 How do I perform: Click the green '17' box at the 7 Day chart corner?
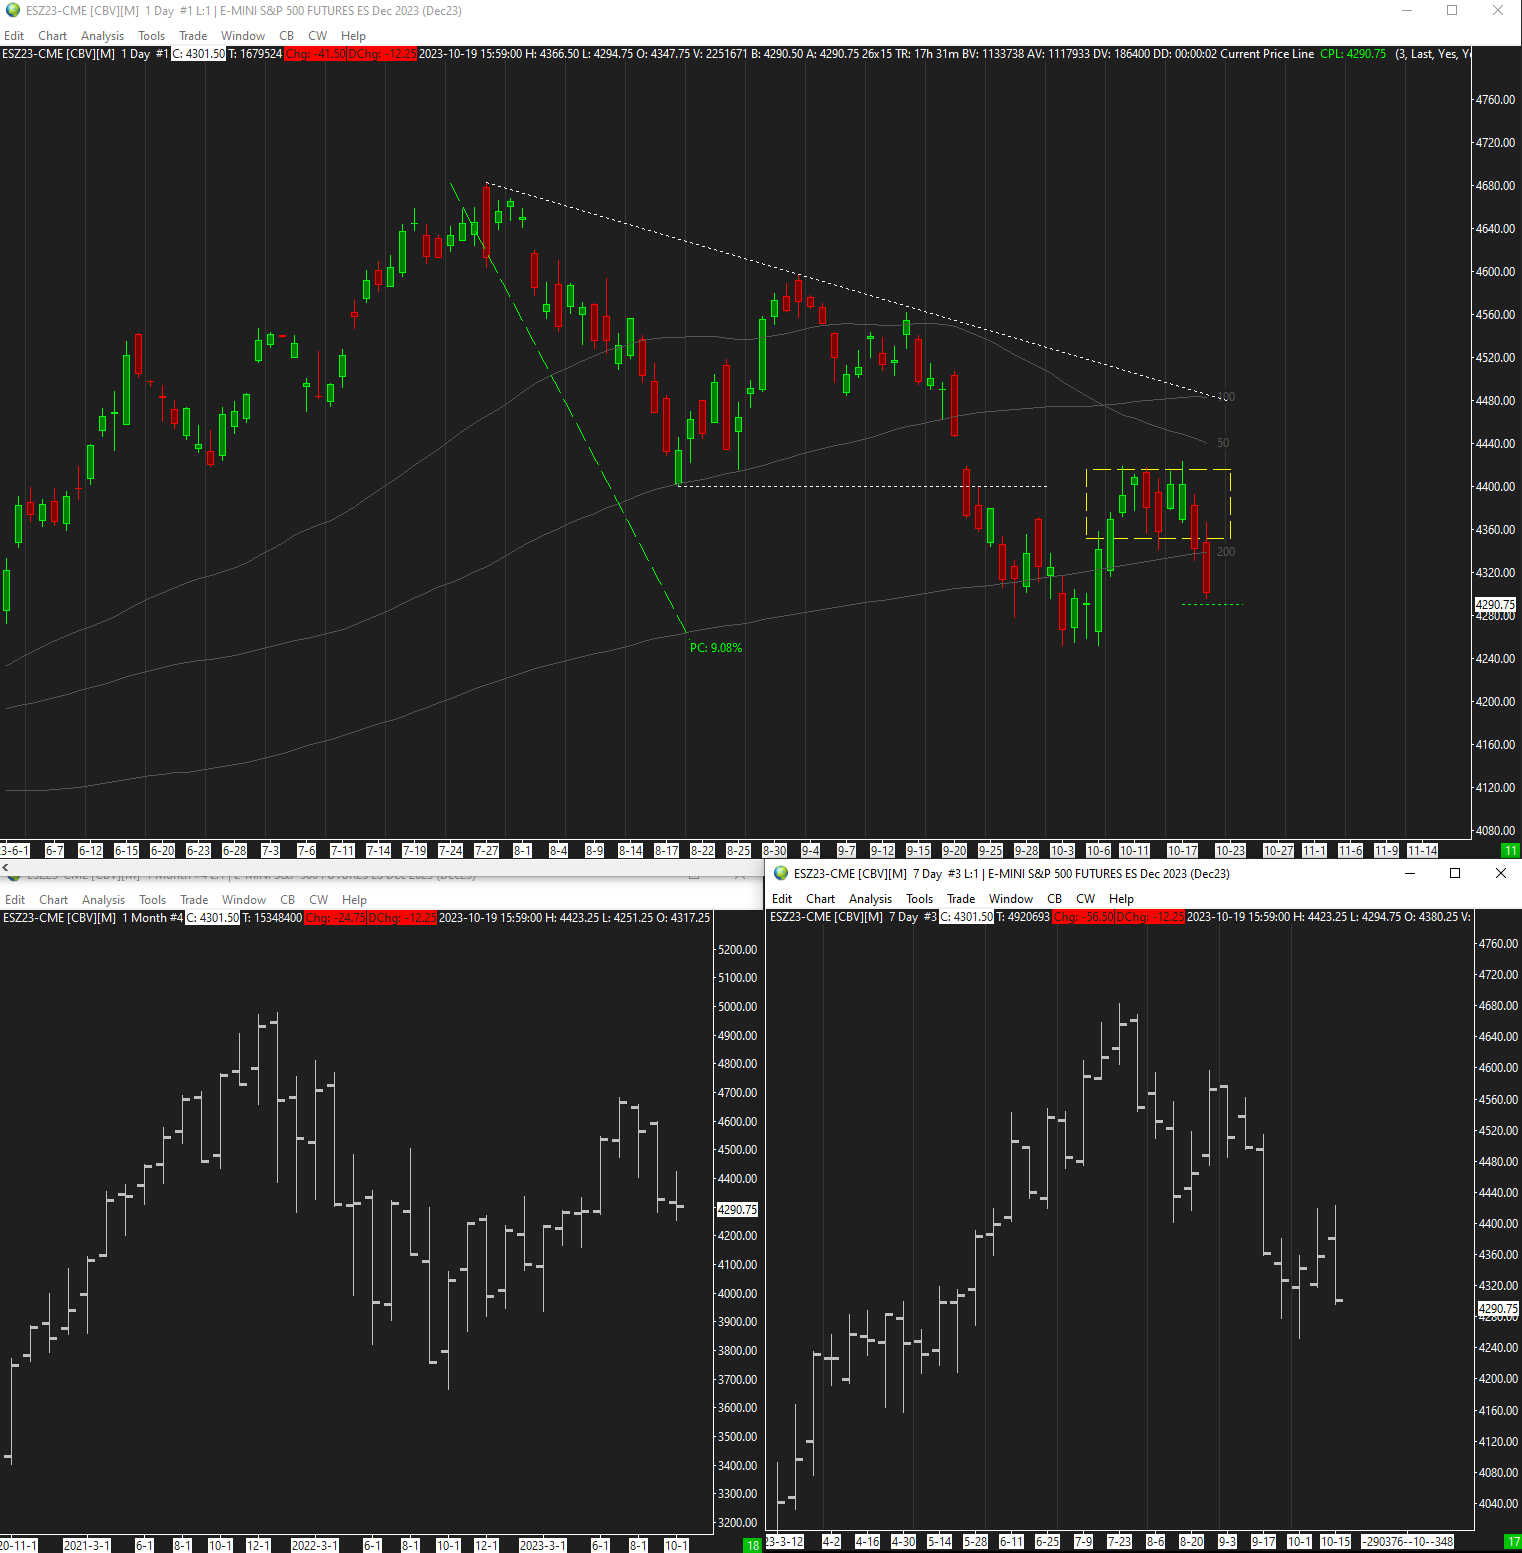[1513, 1542]
